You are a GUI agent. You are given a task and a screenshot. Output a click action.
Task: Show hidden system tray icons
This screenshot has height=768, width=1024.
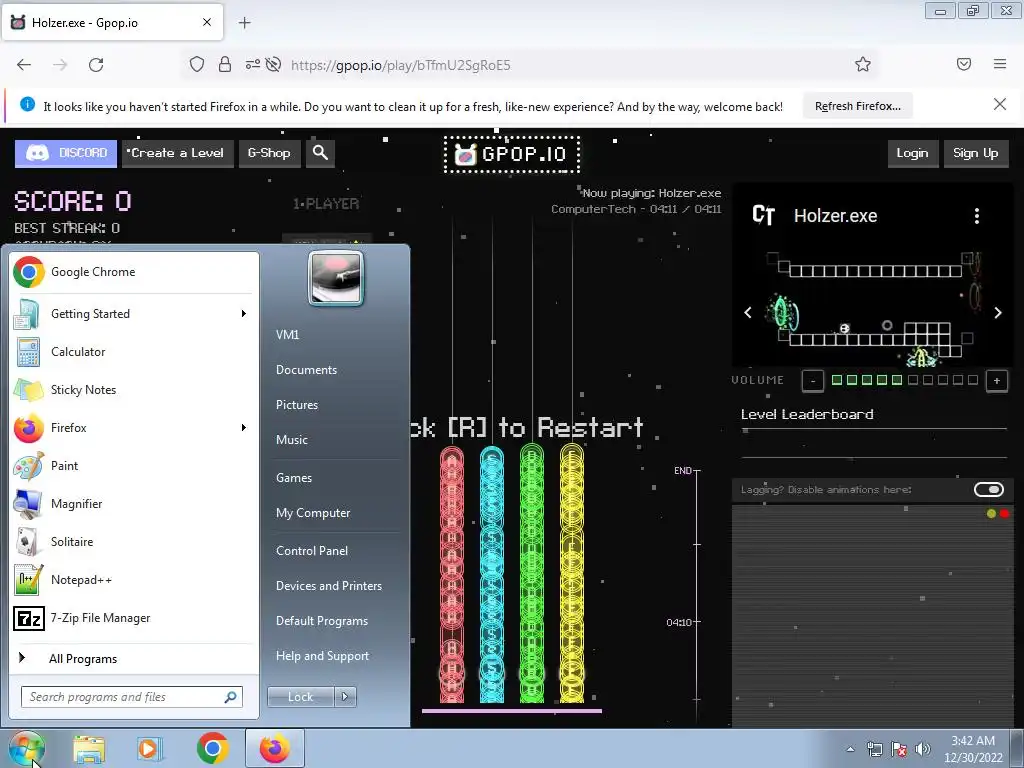coord(850,749)
